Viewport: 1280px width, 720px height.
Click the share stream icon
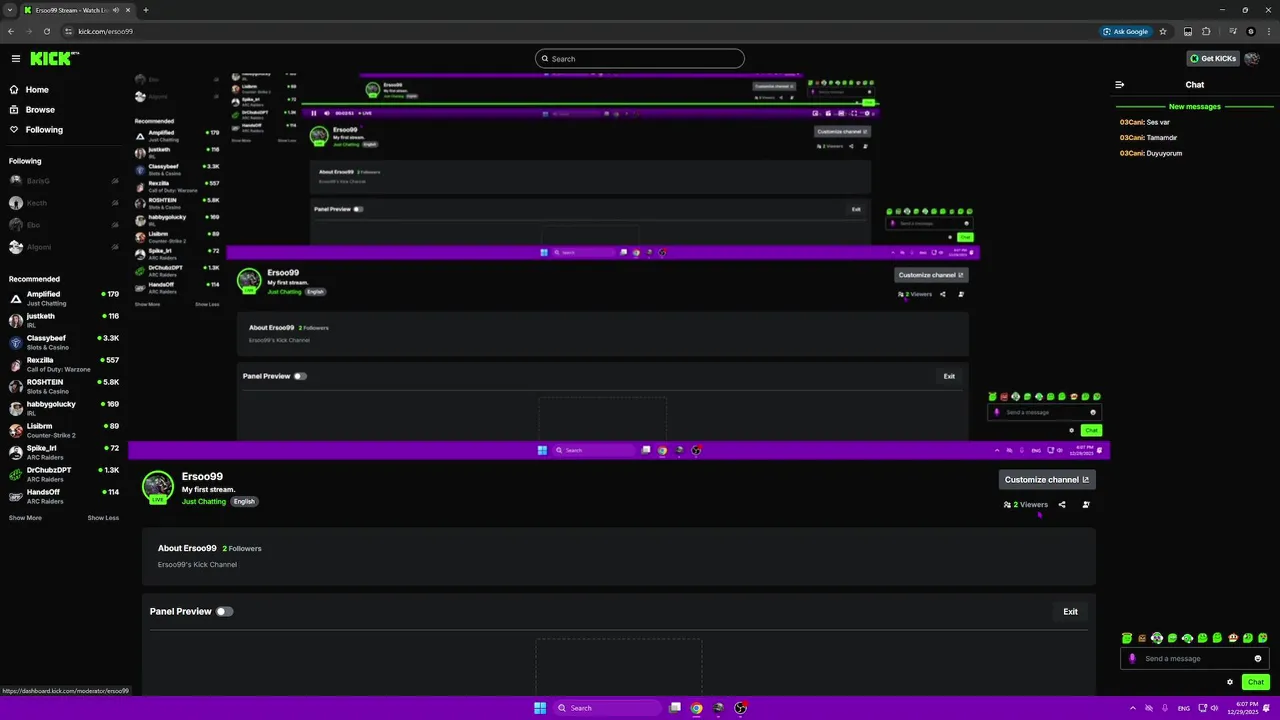coord(1062,505)
